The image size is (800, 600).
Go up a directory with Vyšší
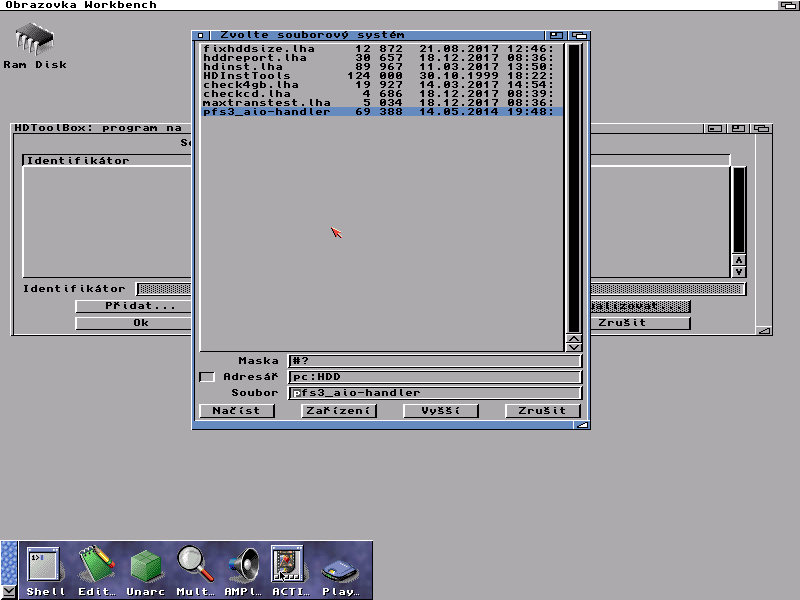[x=441, y=411]
